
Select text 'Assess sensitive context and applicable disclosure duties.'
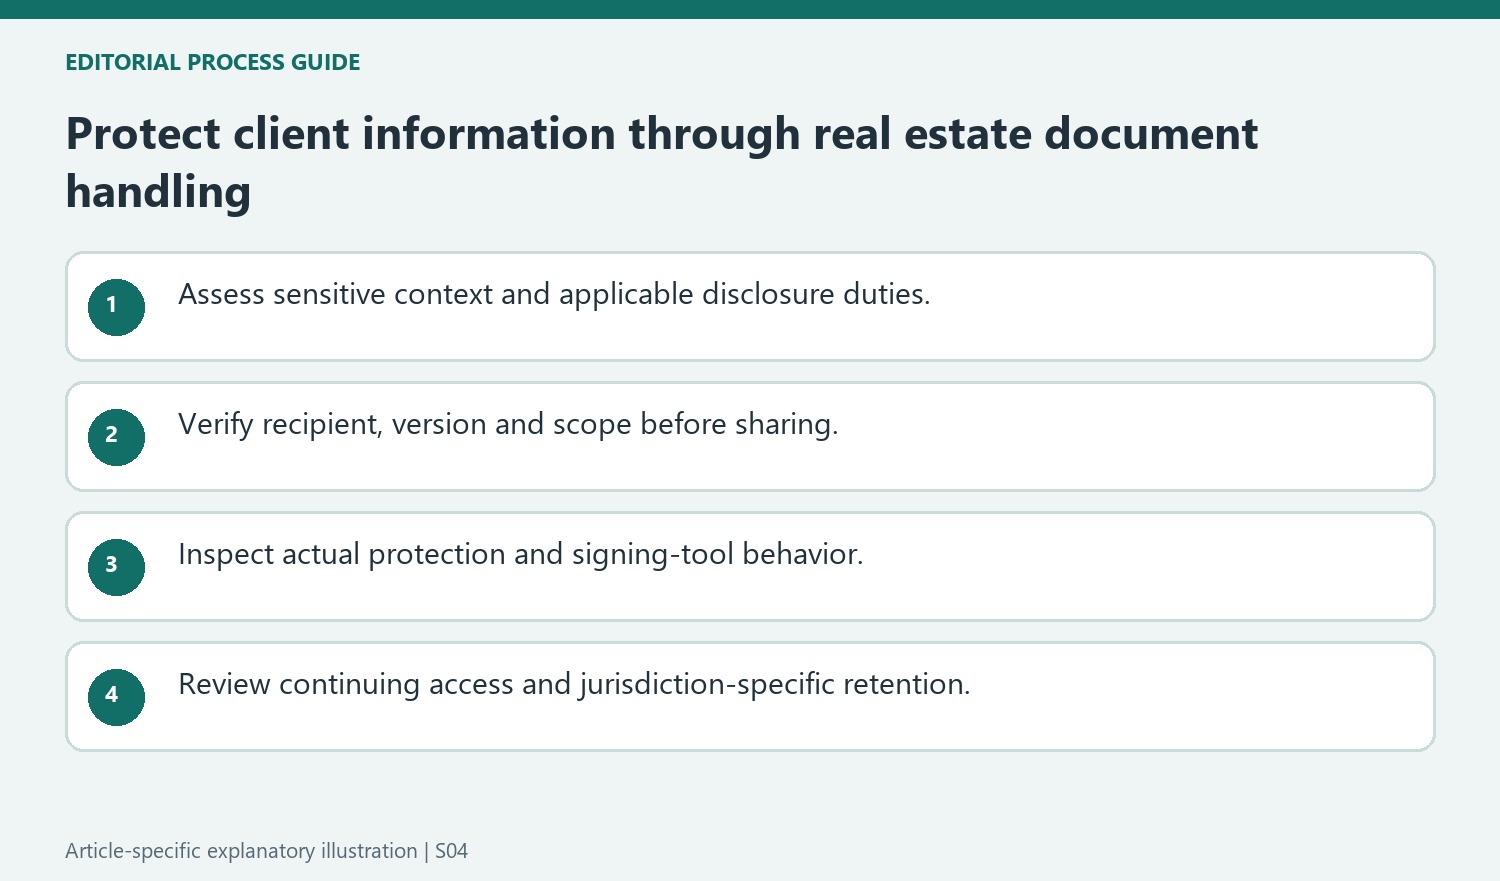click(x=554, y=294)
